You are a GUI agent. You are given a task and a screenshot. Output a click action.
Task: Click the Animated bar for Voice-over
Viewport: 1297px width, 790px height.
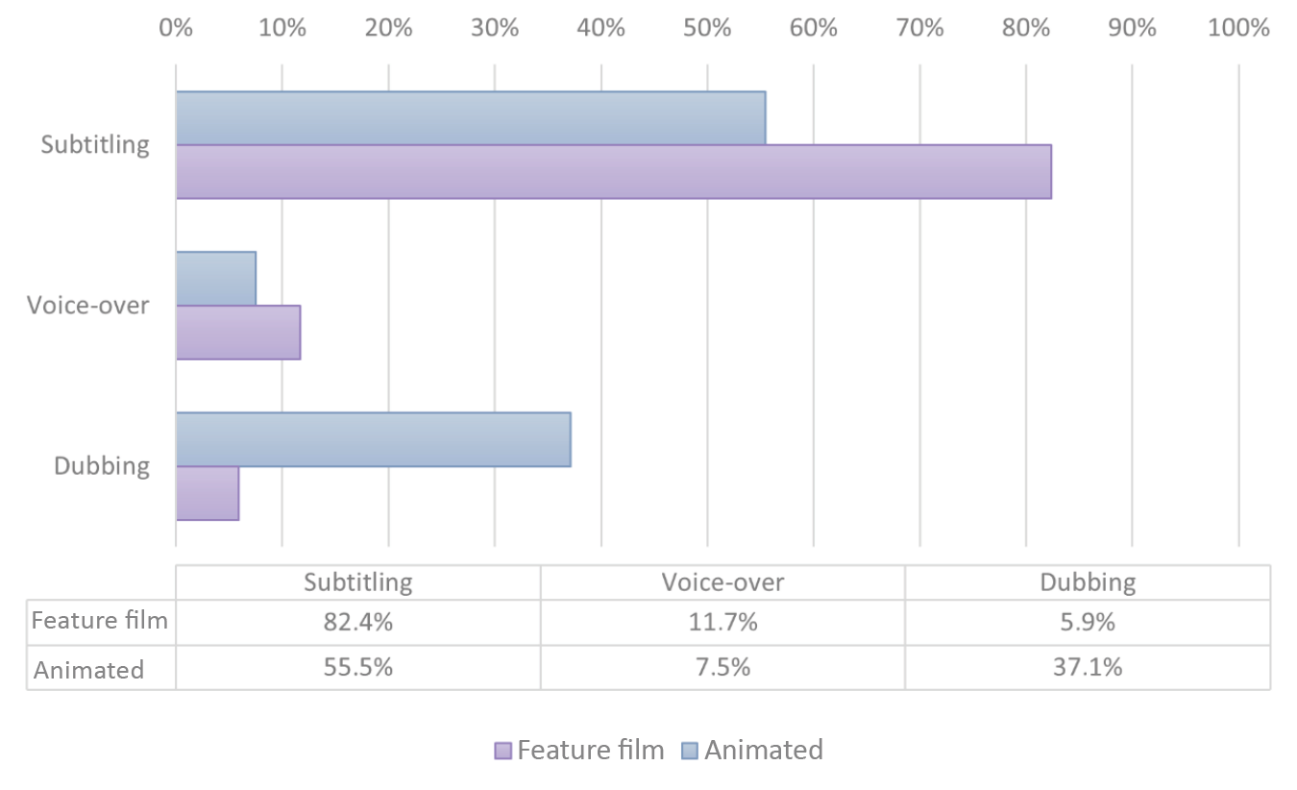click(216, 278)
